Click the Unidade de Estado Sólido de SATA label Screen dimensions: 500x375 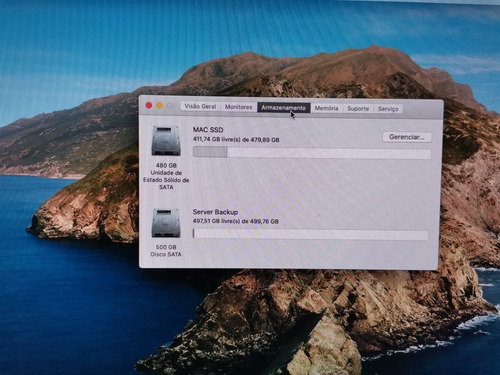click(x=166, y=180)
